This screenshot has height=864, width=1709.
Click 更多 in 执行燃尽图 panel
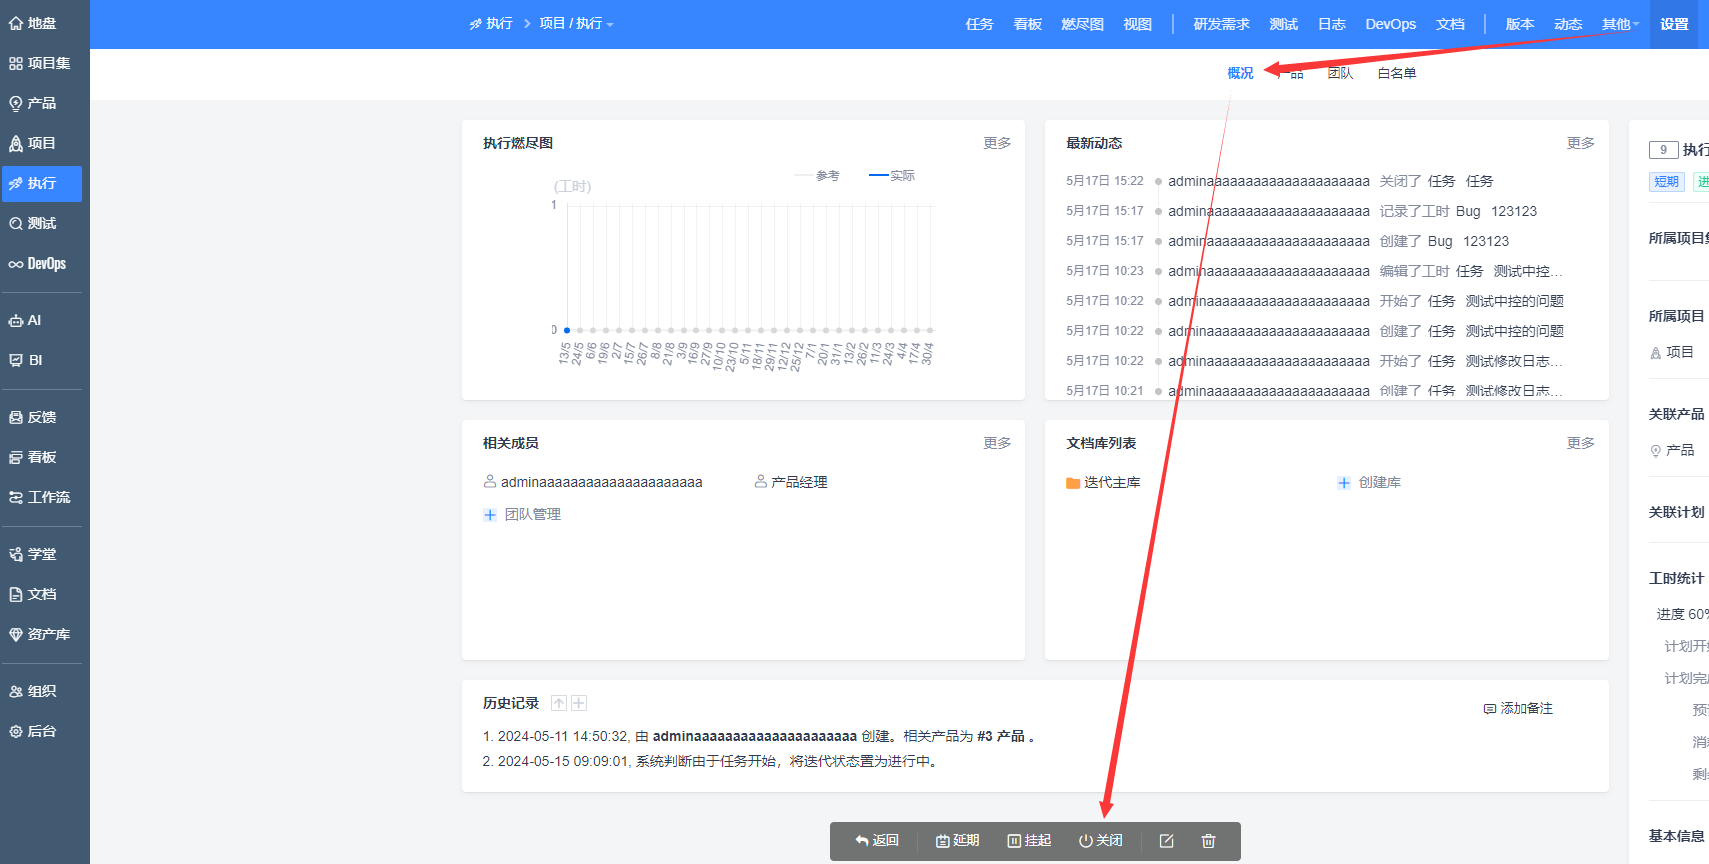(x=997, y=143)
